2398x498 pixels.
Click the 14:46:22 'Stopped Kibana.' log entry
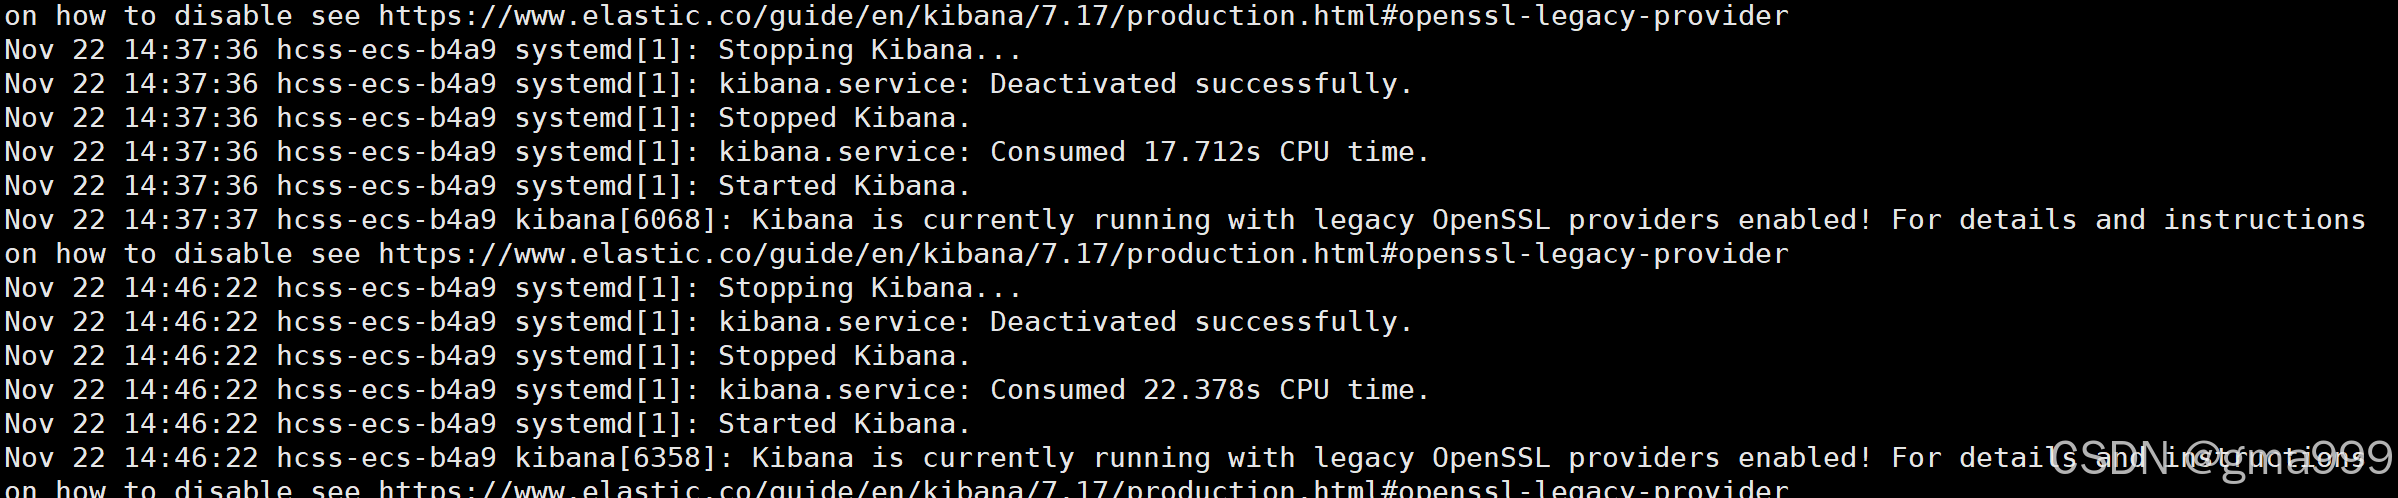(487, 356)
